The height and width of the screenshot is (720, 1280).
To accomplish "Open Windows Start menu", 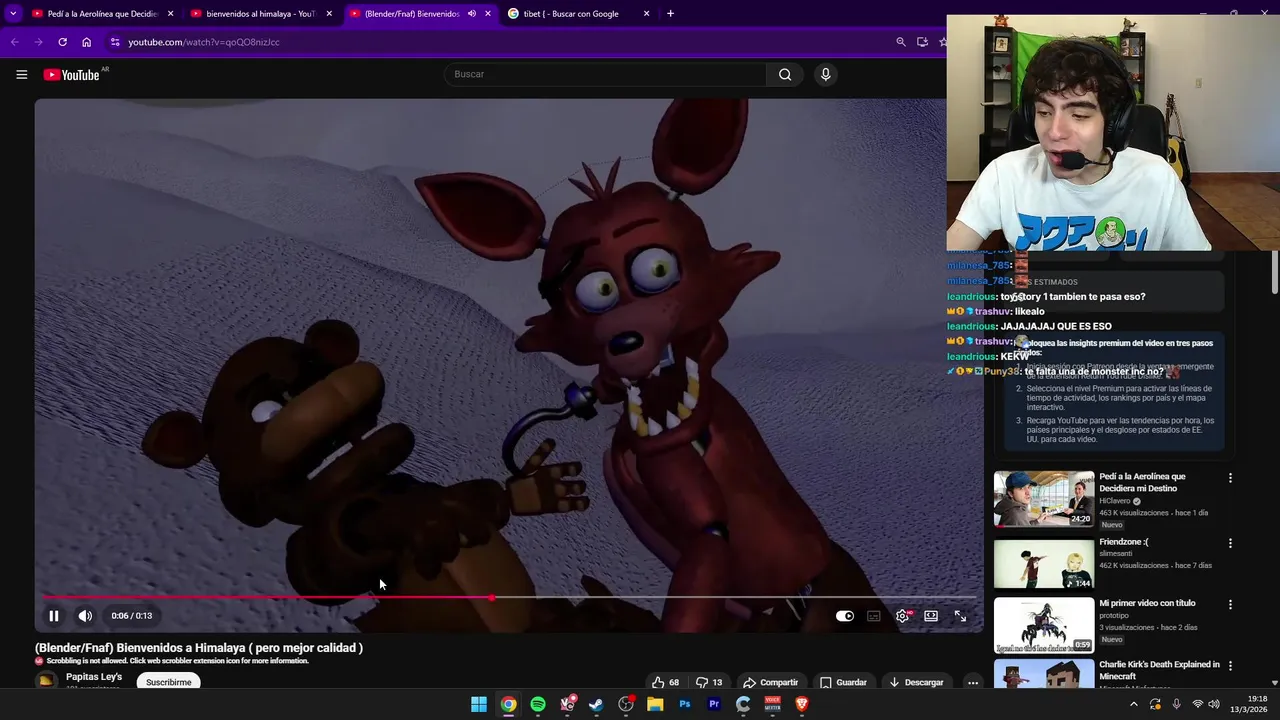I will [479, 704].
